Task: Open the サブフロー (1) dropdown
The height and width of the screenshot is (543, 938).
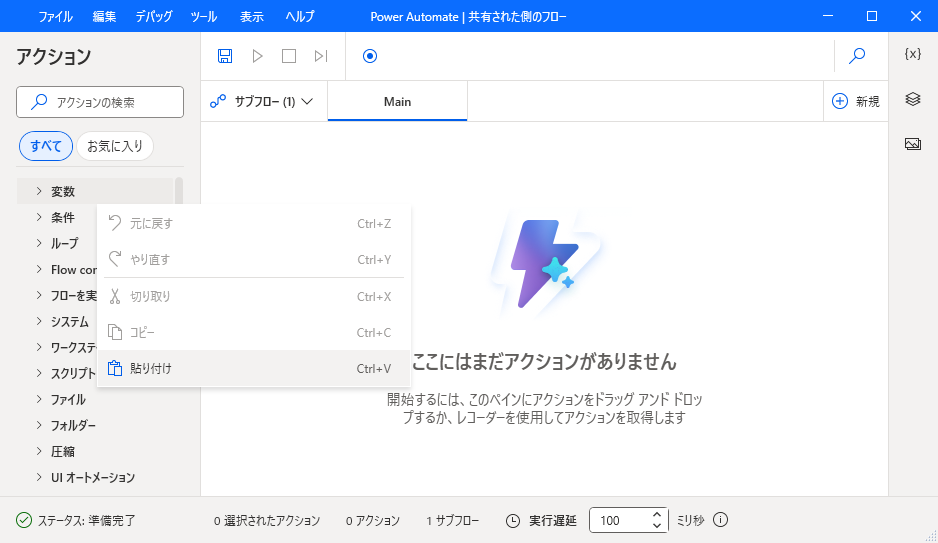Action: click(x=262, y=102)
